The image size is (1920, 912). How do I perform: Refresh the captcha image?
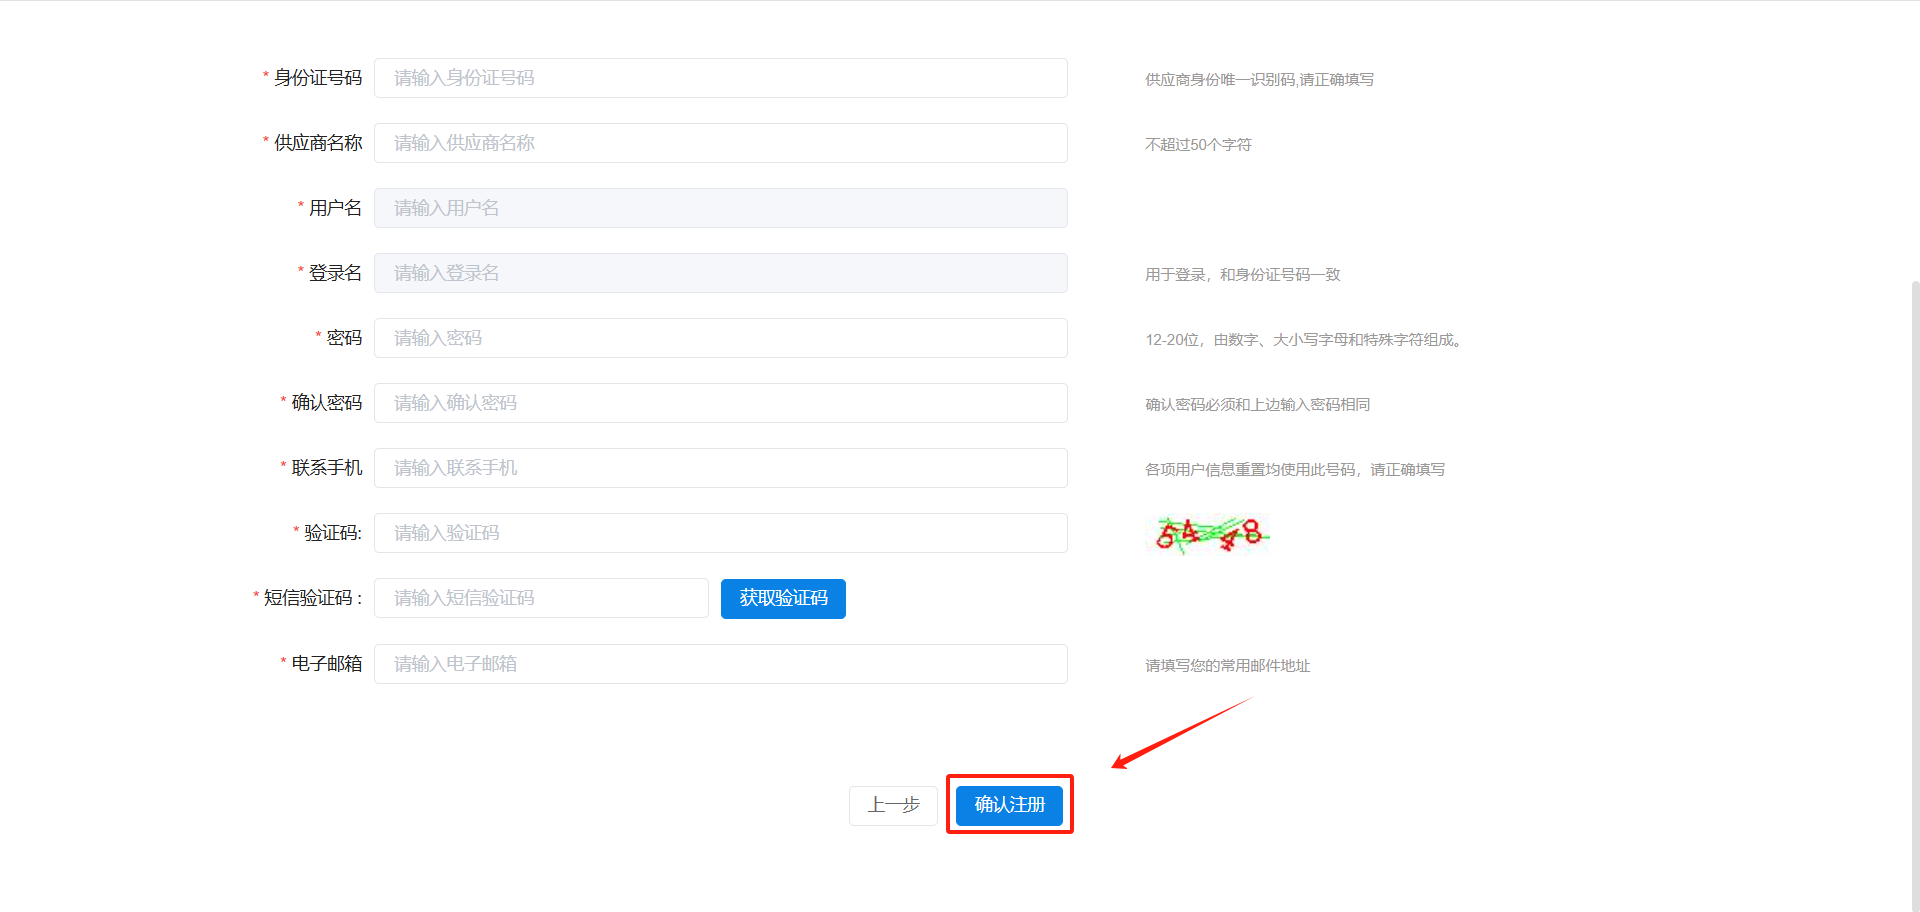(x=1208, y=534)
